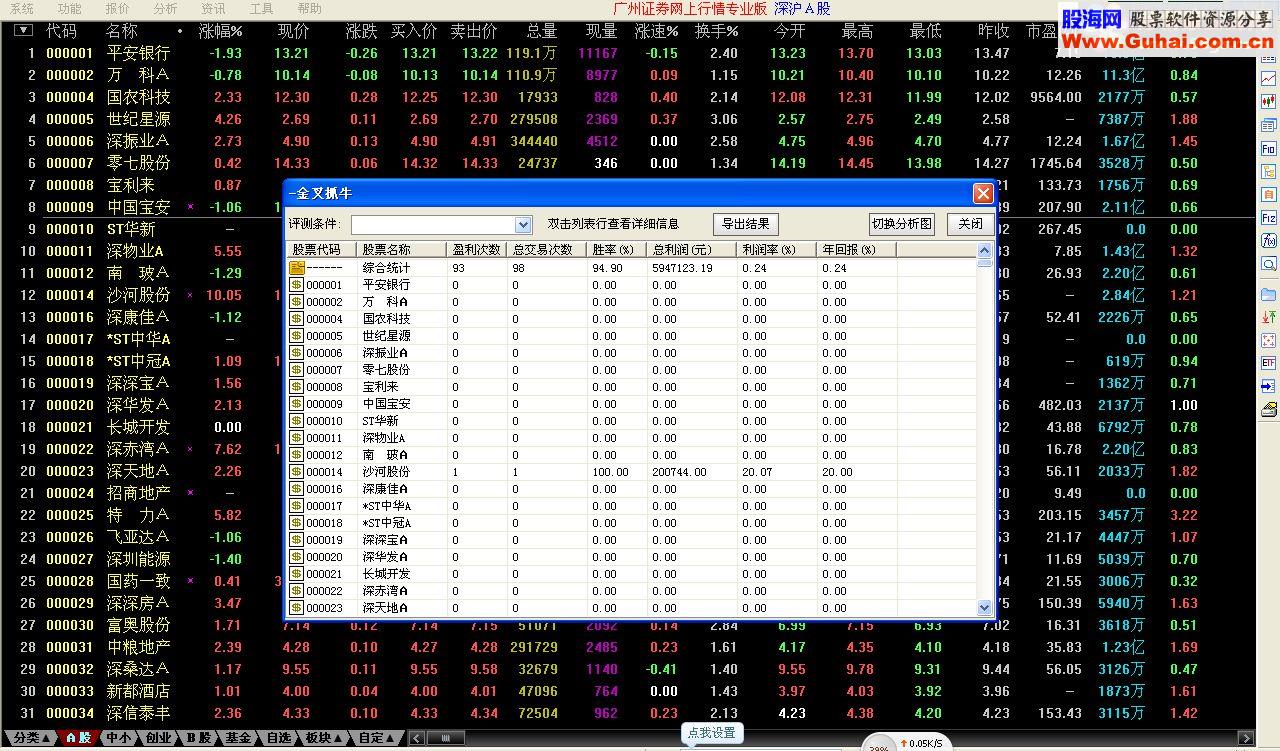Click the pencil/eraser icon at sidebar bottom
Image resolution: width=1280 pixels, height=751 pixels.
pos(1268,410)
